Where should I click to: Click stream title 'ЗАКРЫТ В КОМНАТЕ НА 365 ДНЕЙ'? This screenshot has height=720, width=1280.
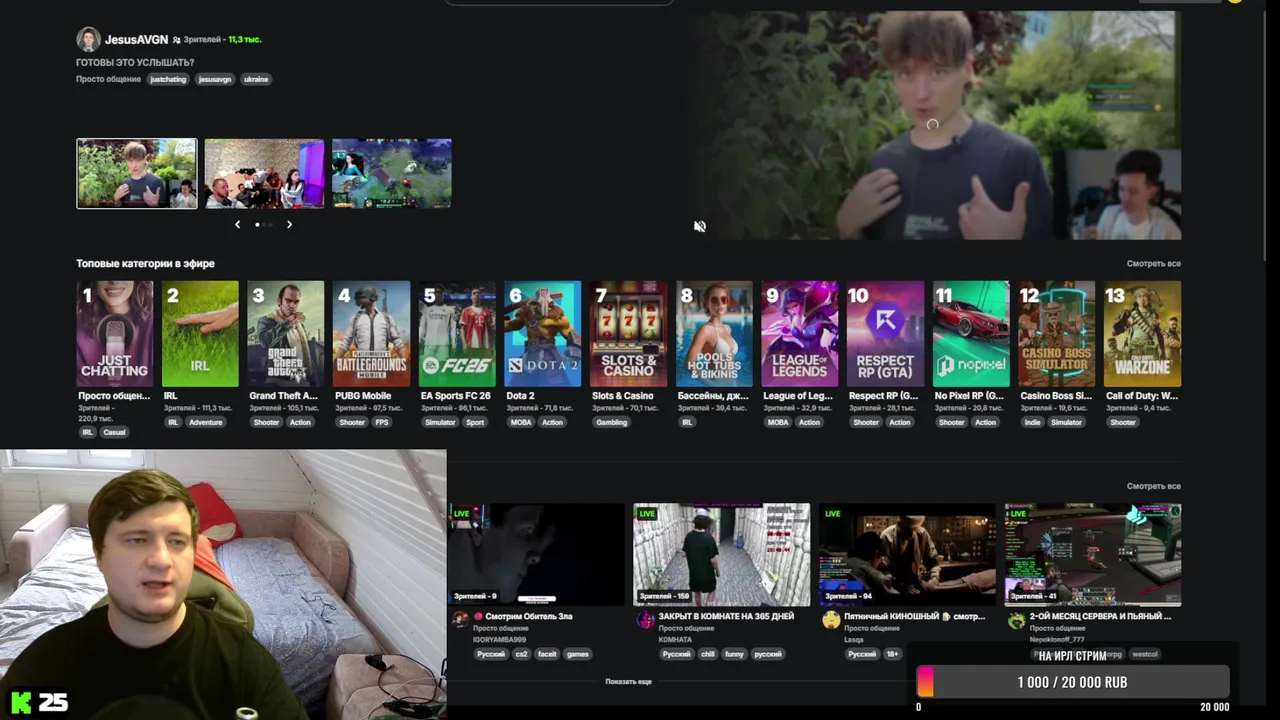726,617
